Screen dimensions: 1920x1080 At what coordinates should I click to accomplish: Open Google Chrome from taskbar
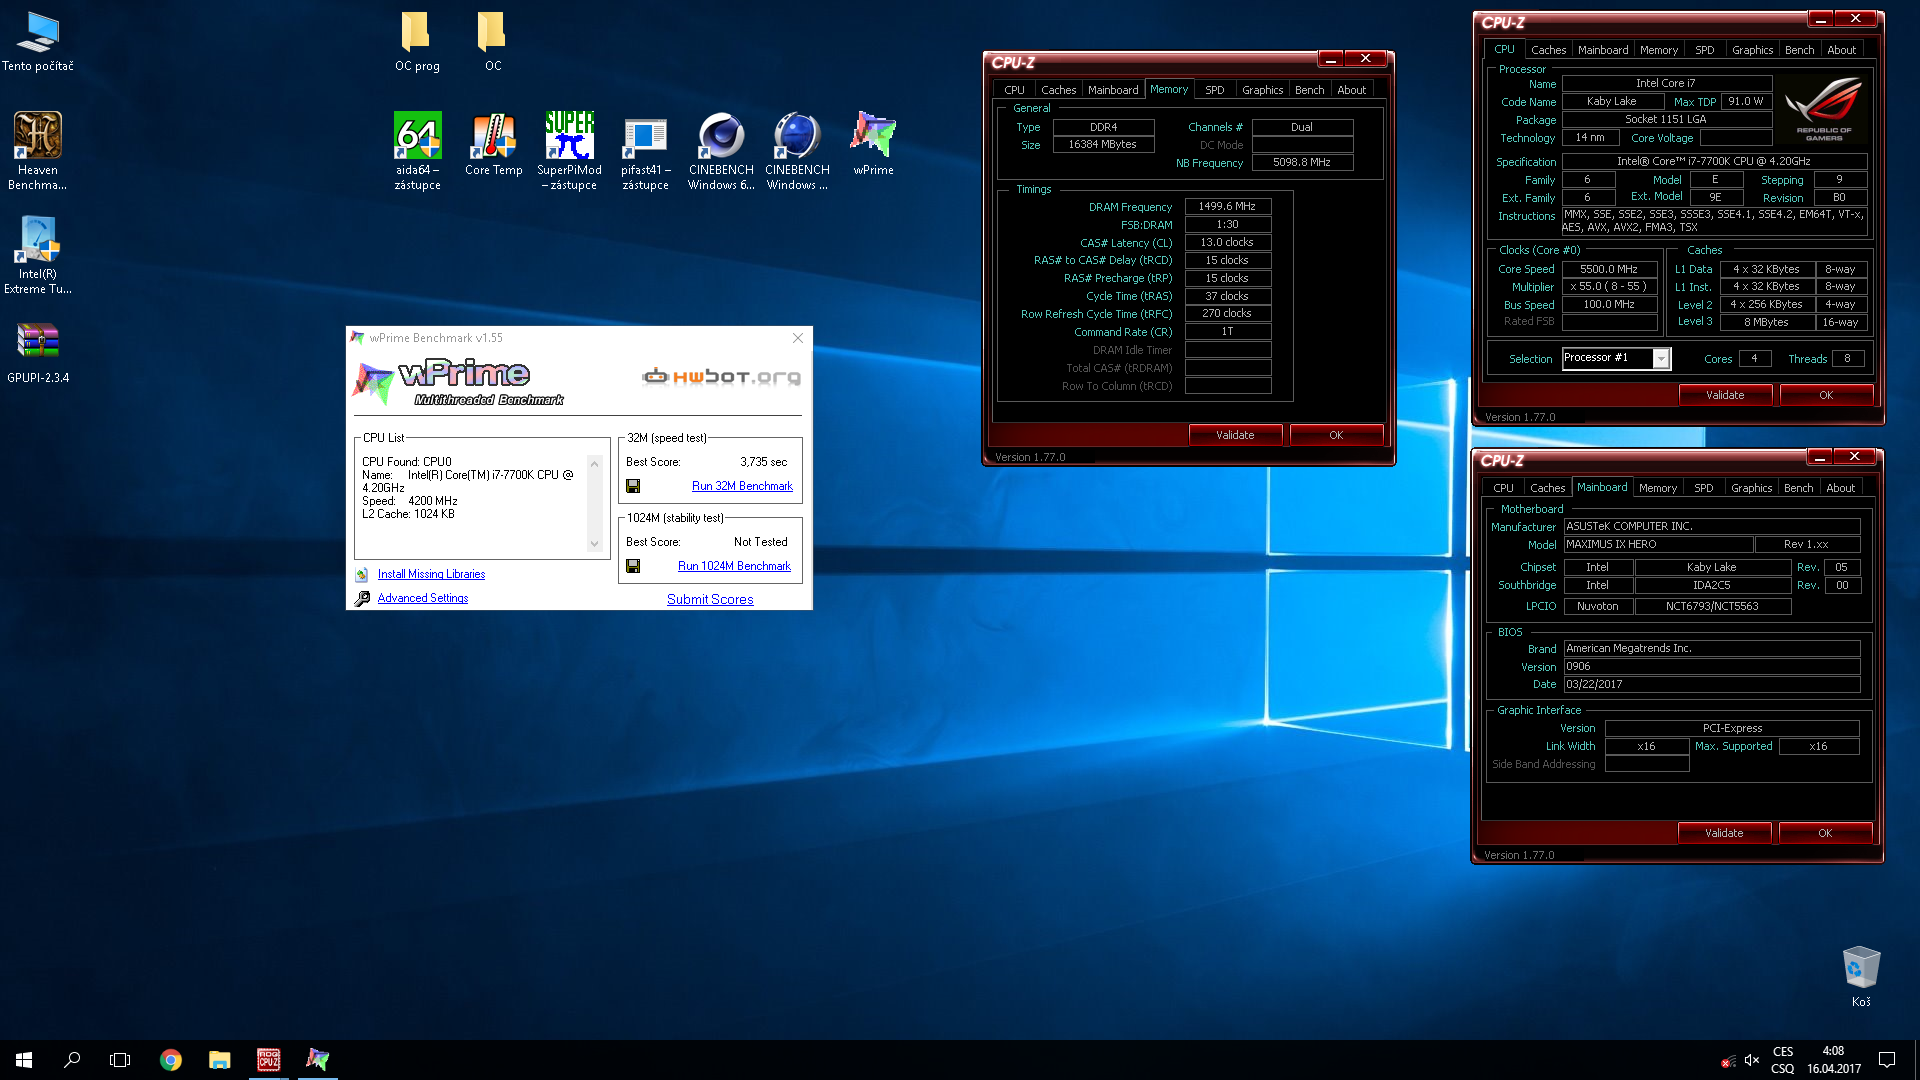pos(171,1060)
